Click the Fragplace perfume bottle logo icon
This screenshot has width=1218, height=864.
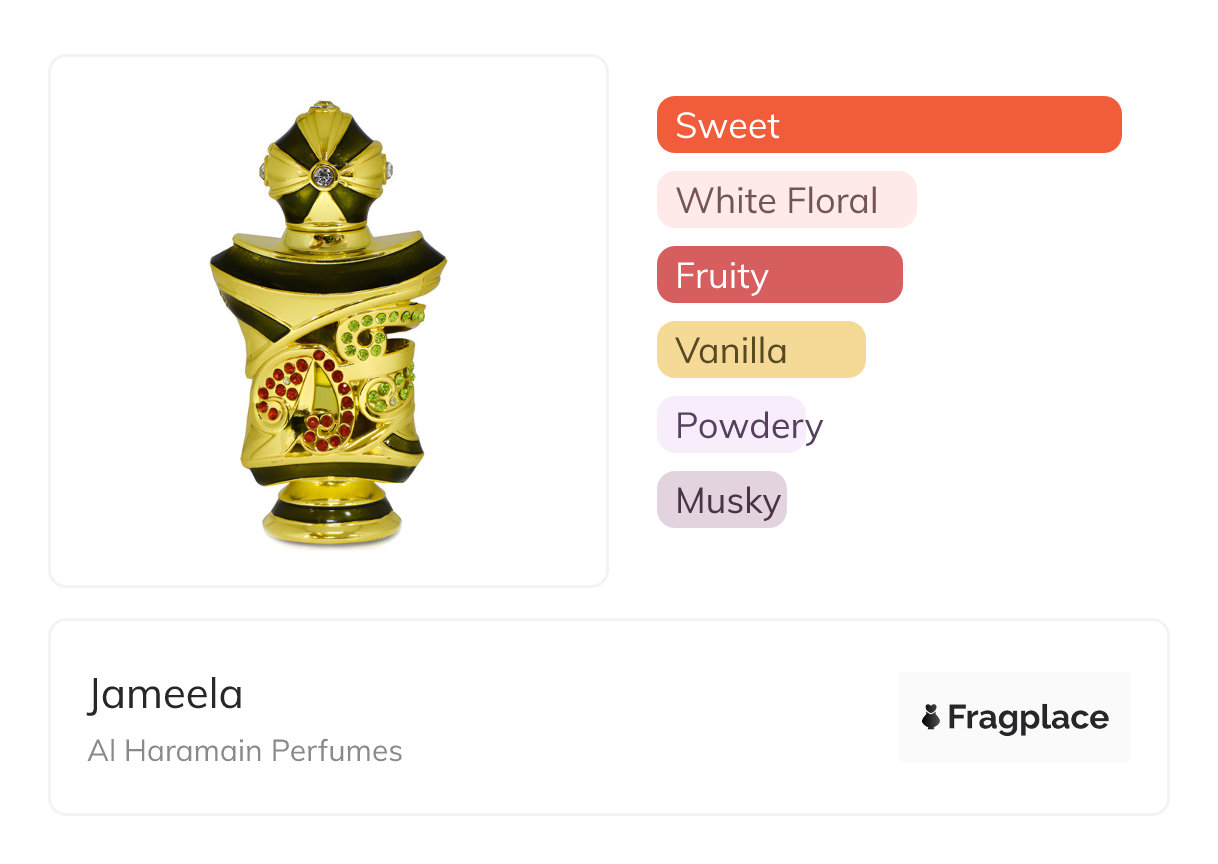[x=931, y=717]
